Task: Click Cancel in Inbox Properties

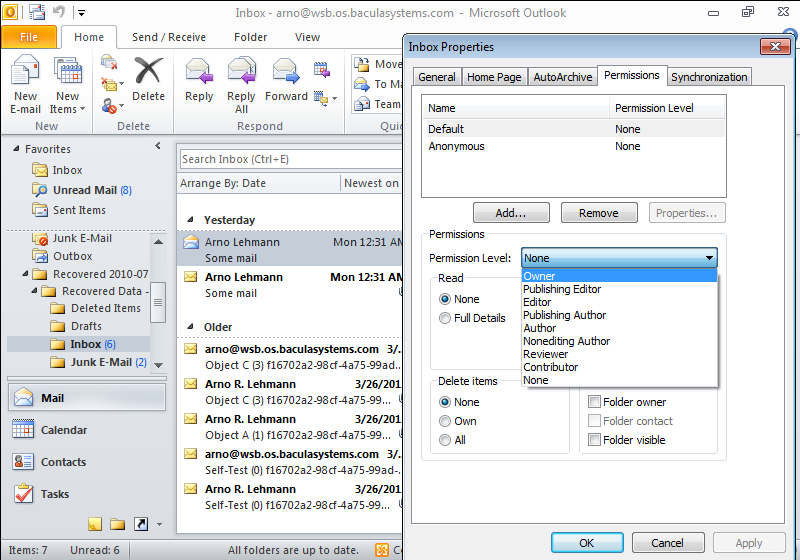Action: [x=668, y=543]
